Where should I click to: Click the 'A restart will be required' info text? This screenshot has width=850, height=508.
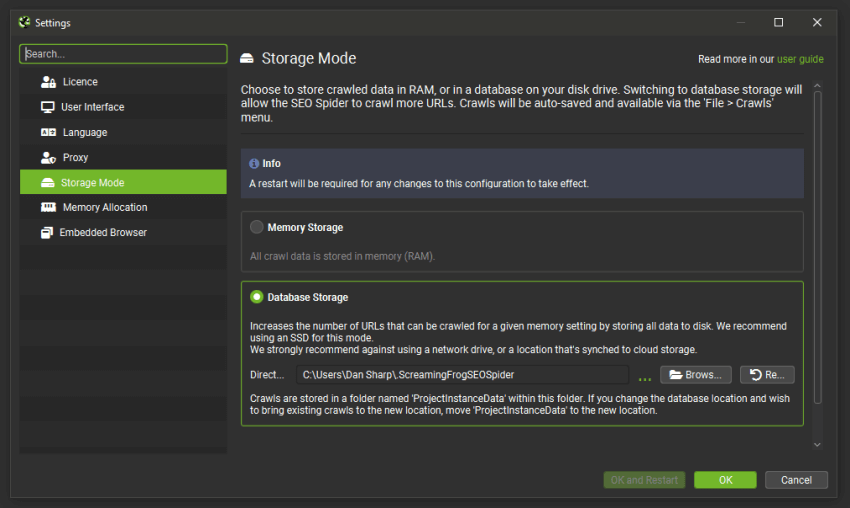418,184
